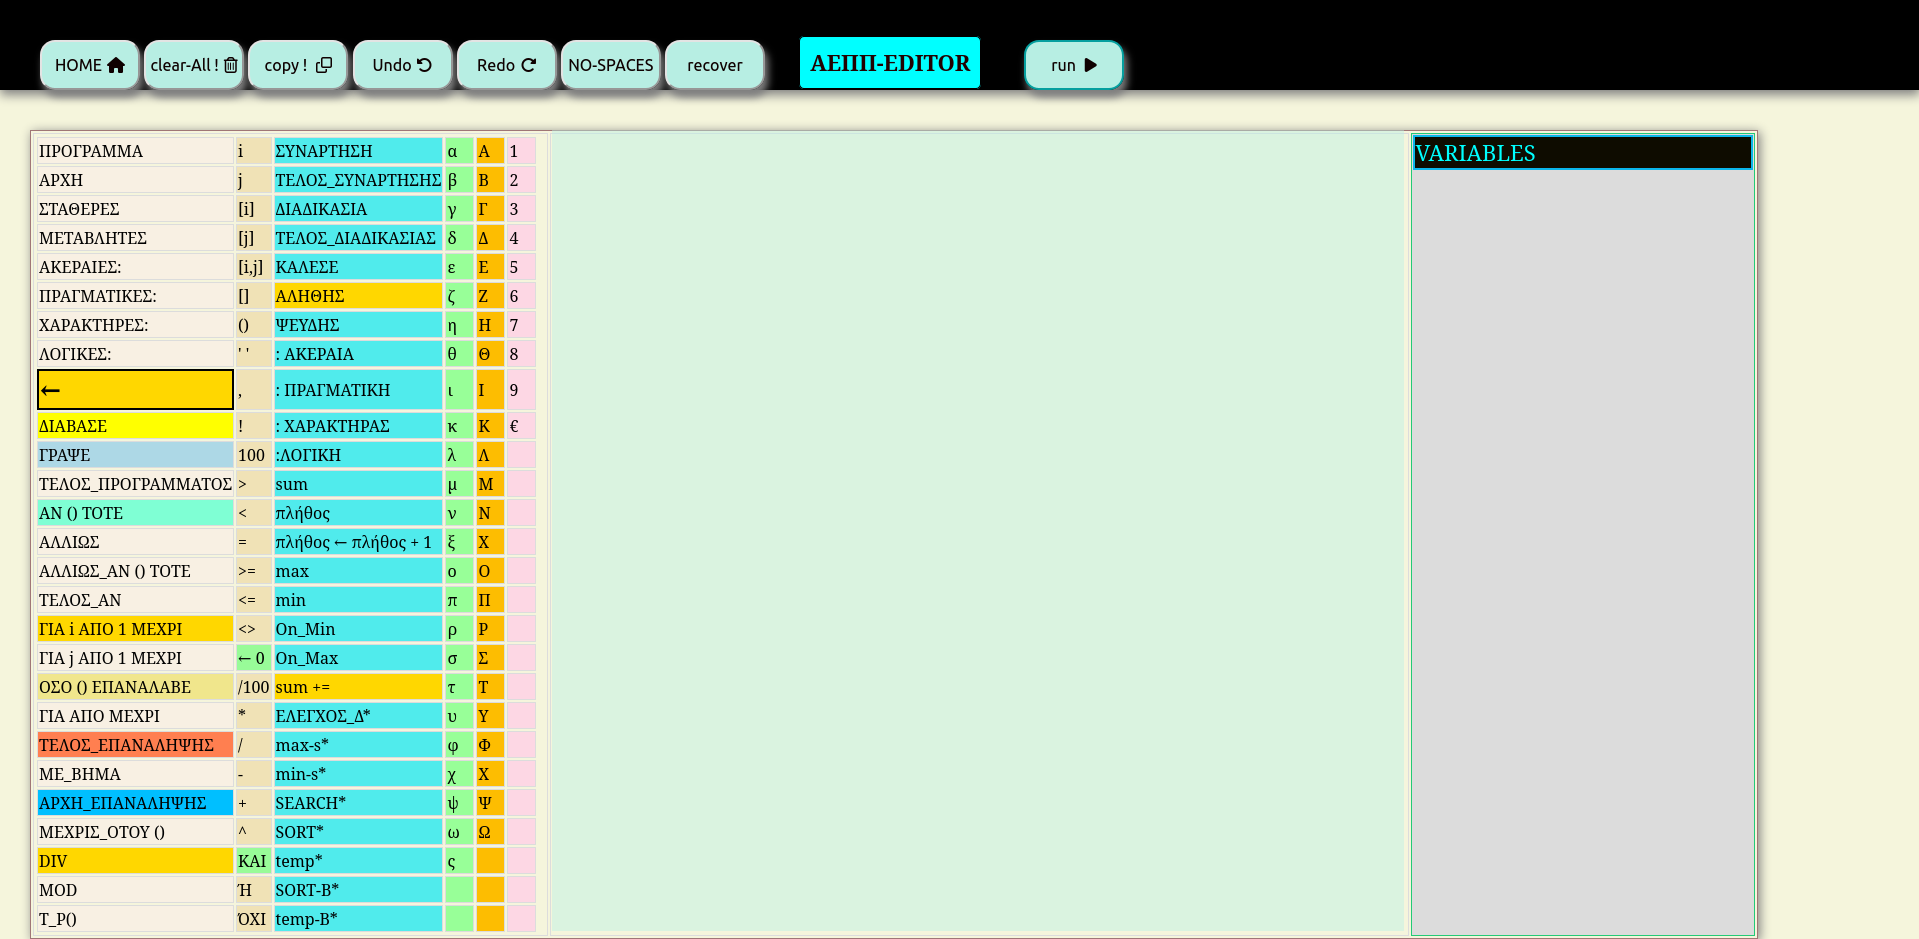
Task: Insert the ΑΛΗΘΗΣ boolean value
Action: pos(357,296)
